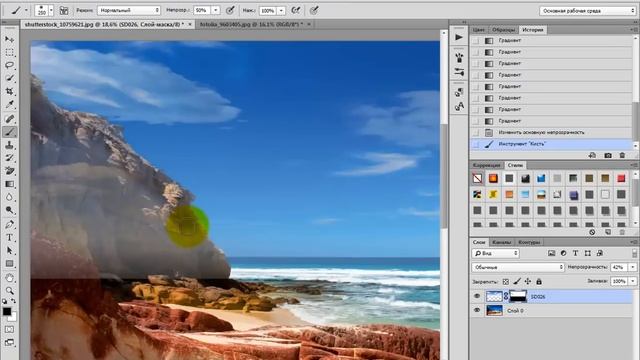
Task: Switch to the Образцы panel tab
Action: (503, 30)
